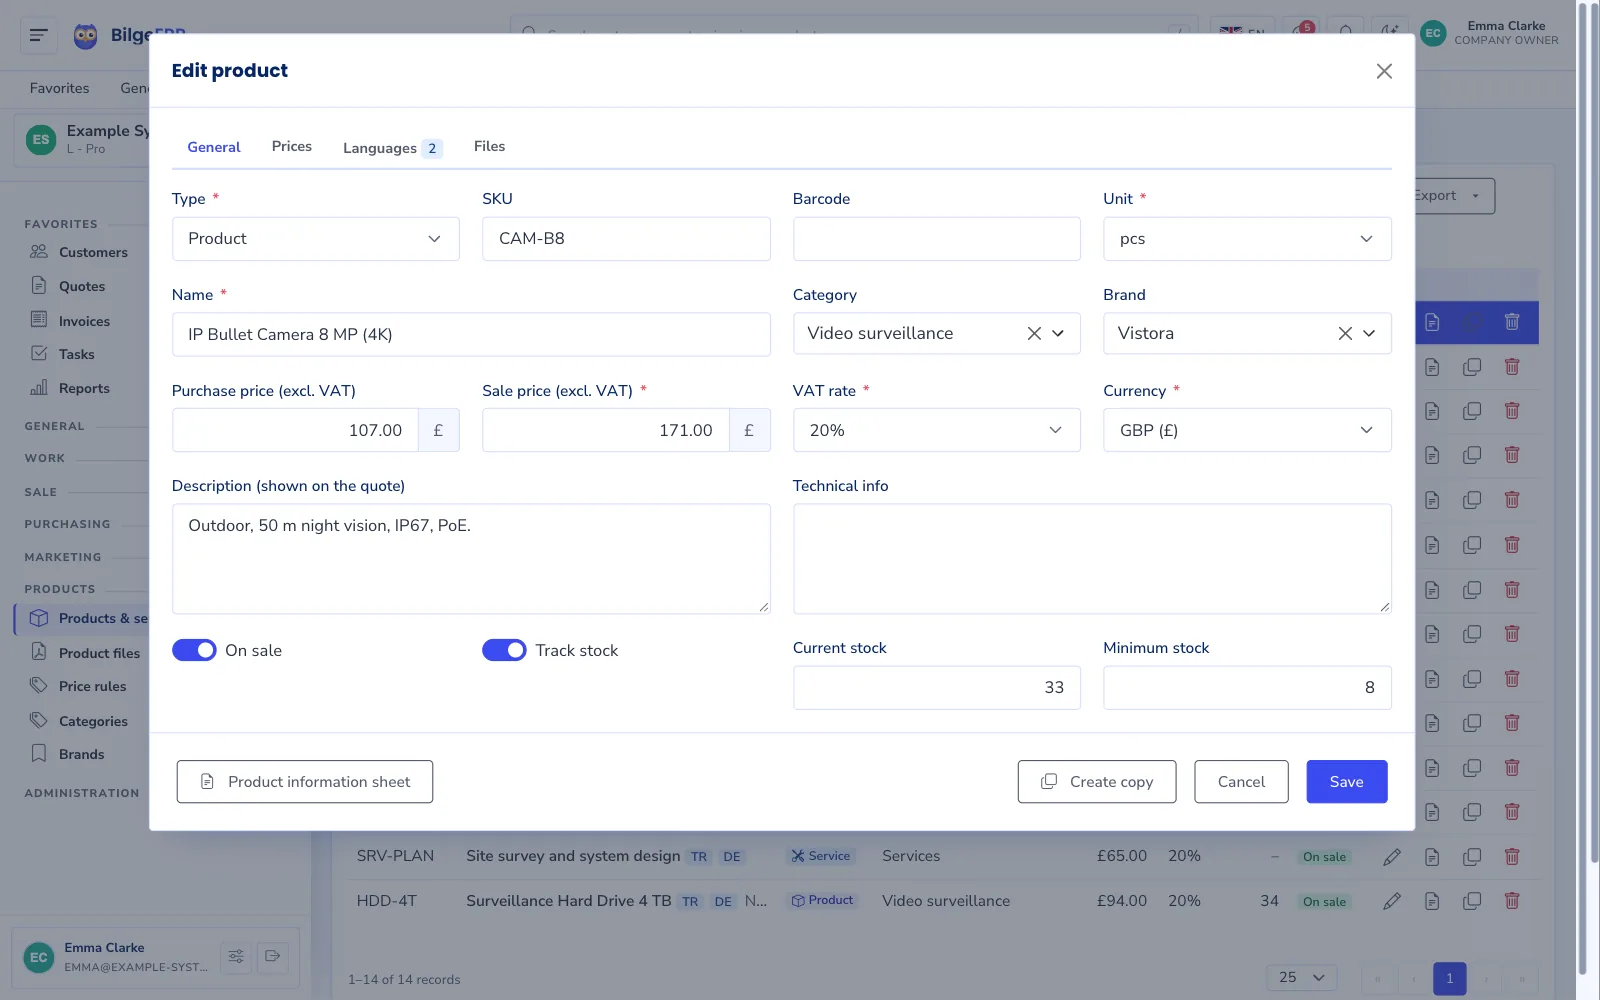The width and height of the screenshot is (1600, 1000).
Task: Click the Minimum stock field
Action: 1247,688
